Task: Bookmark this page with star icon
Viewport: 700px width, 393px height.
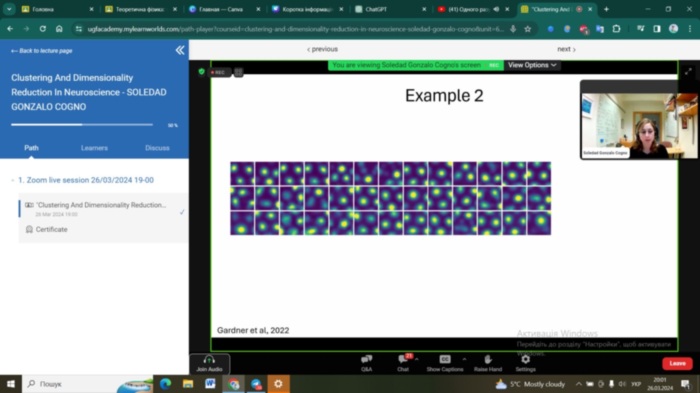Action: click(528, 29)
